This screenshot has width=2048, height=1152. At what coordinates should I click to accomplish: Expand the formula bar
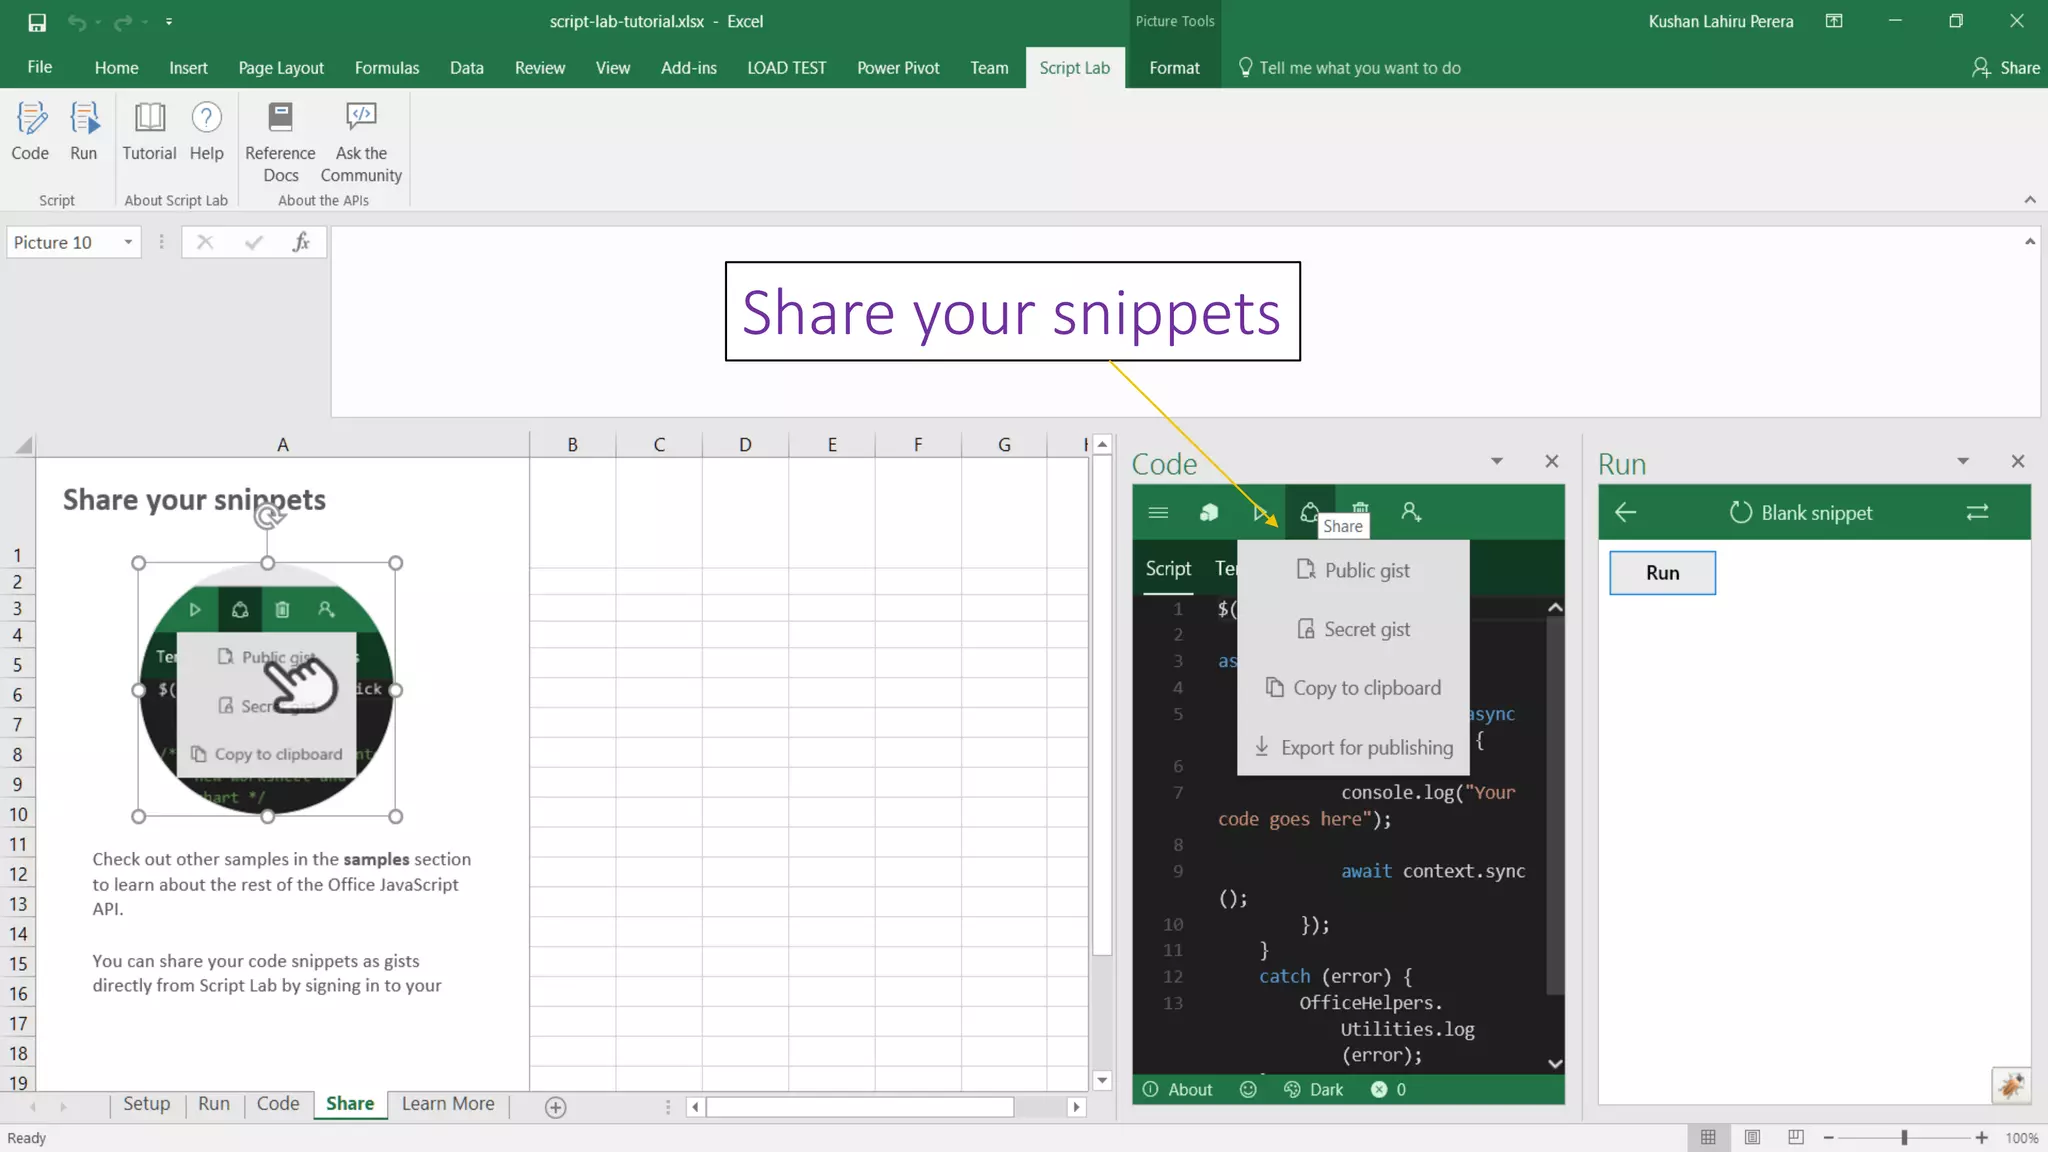click(x=2030, y=241)
